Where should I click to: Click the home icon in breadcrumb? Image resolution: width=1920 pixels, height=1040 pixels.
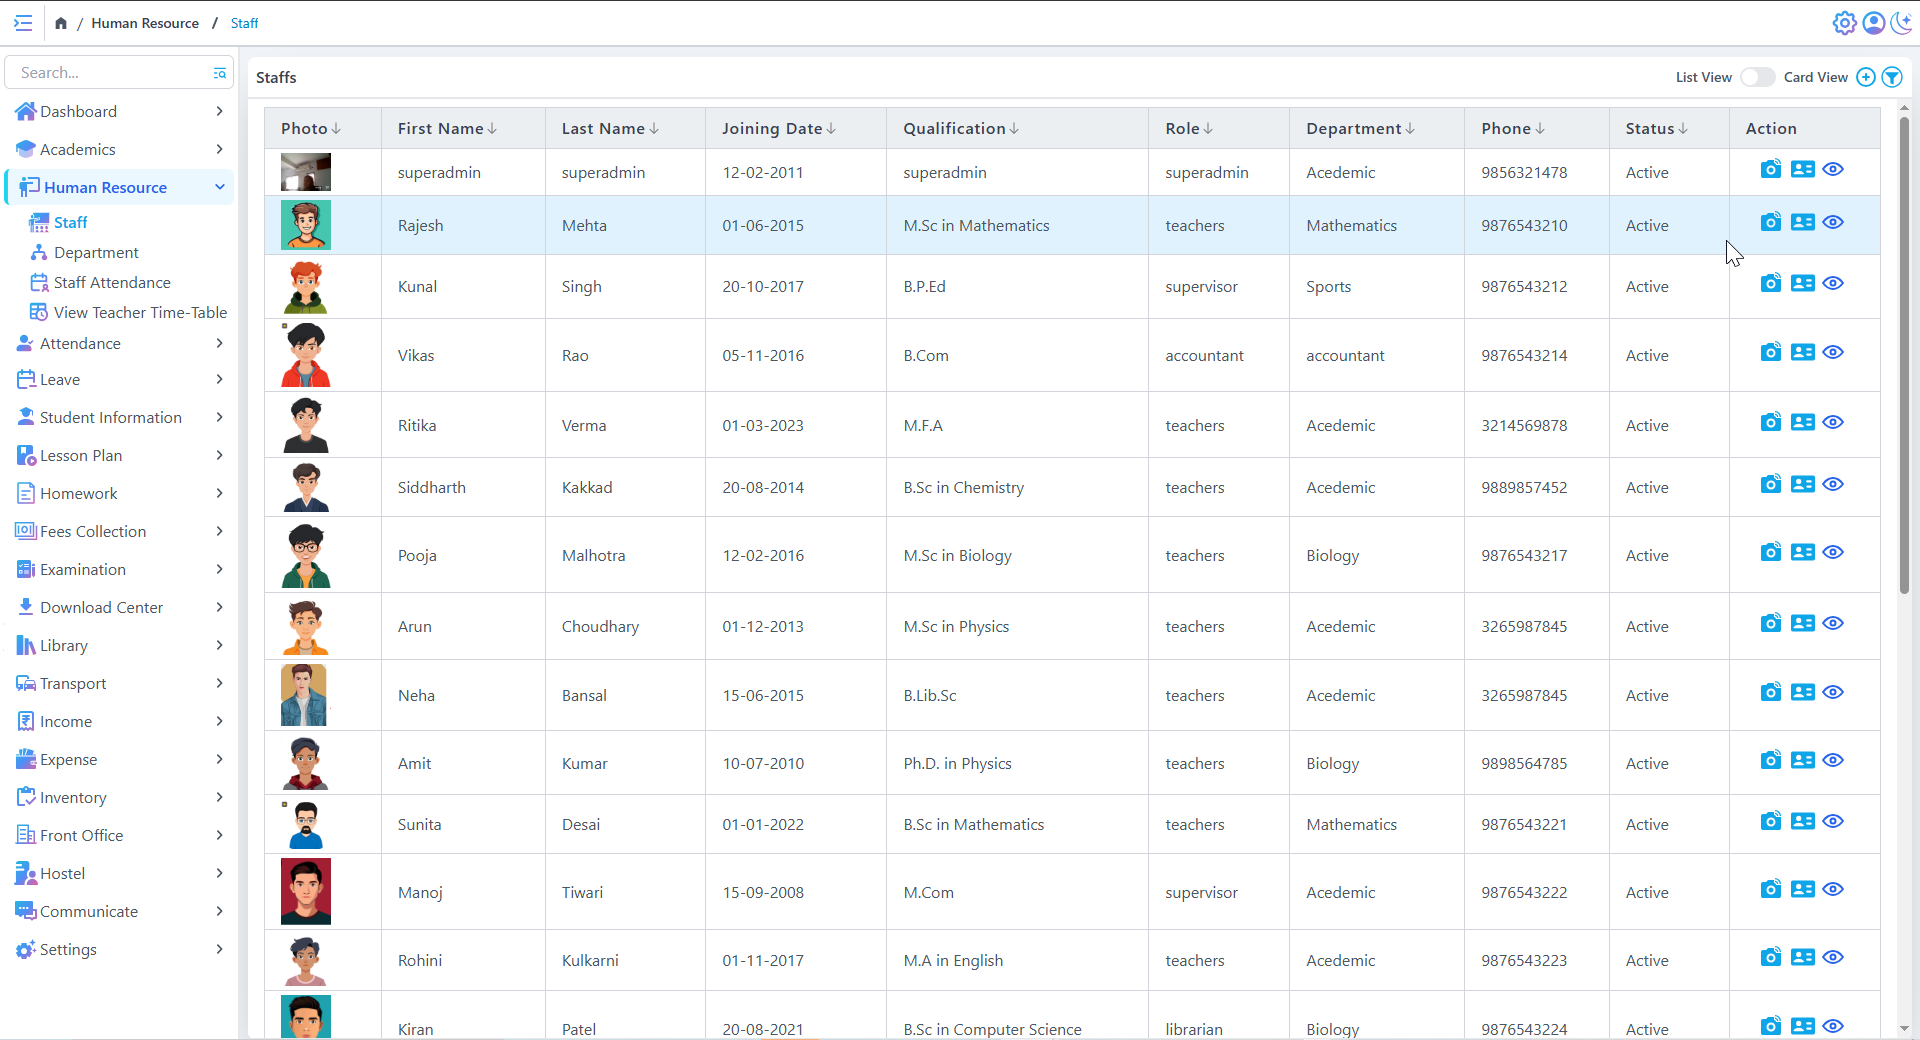(61, 23)
